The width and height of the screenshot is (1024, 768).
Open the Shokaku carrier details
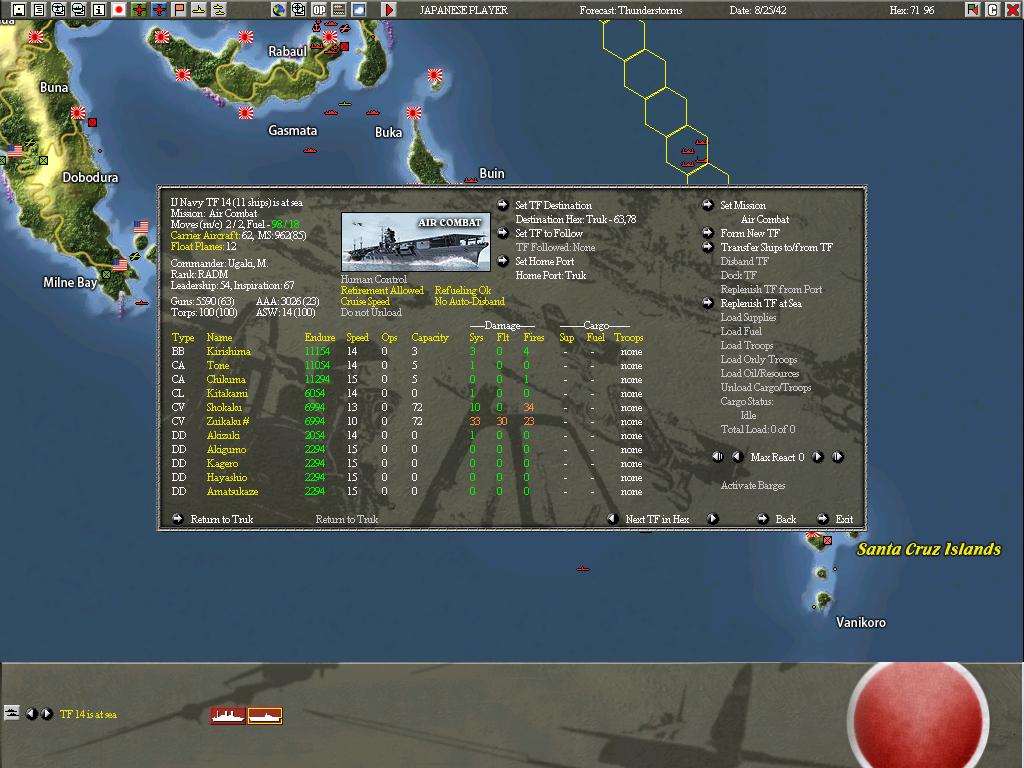224,408
